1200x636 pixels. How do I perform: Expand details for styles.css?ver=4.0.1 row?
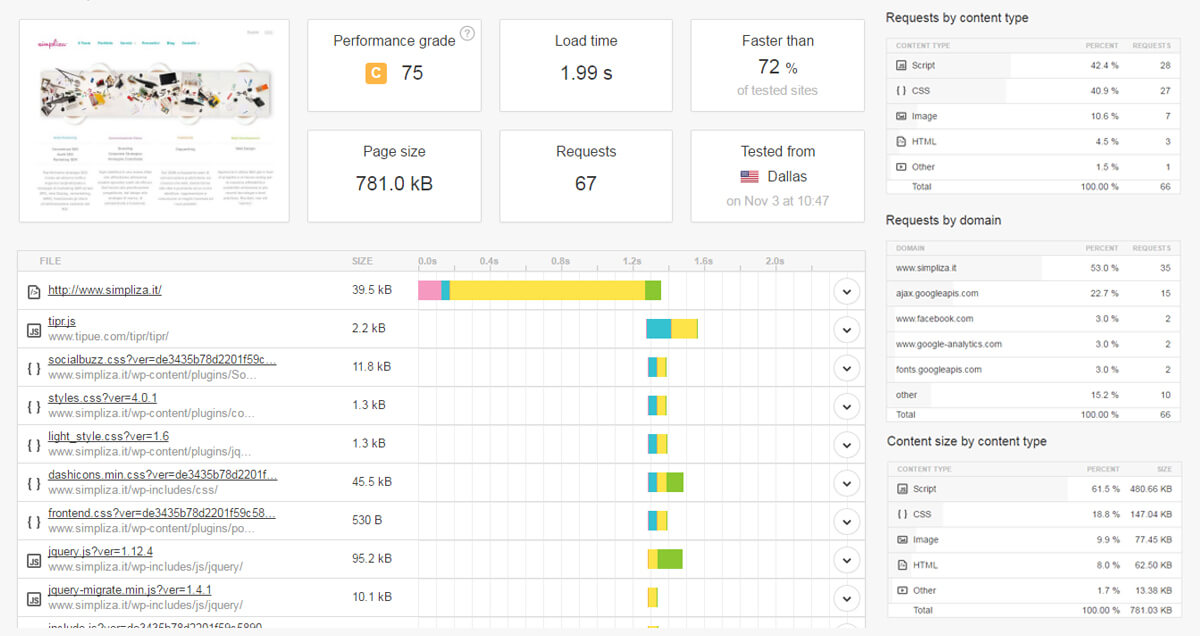click(846, 406)
